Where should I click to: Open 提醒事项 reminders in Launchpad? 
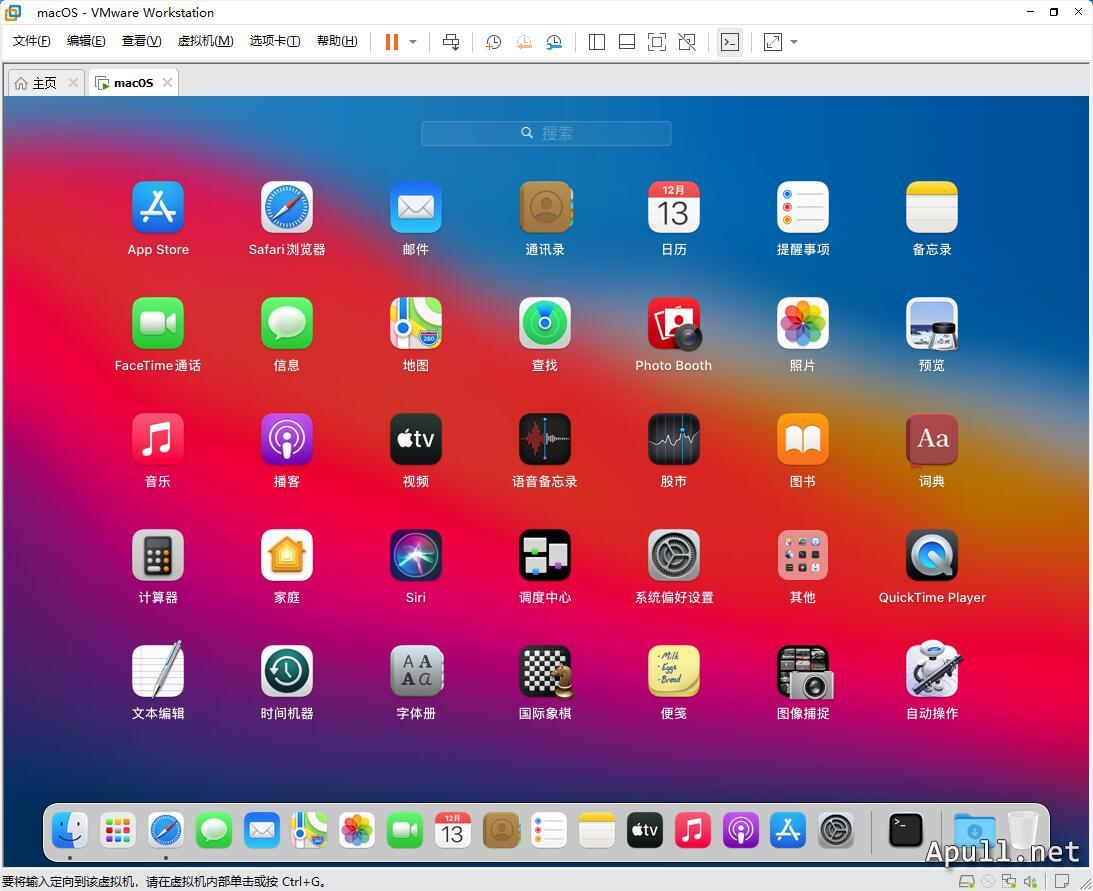coord(802,208)
